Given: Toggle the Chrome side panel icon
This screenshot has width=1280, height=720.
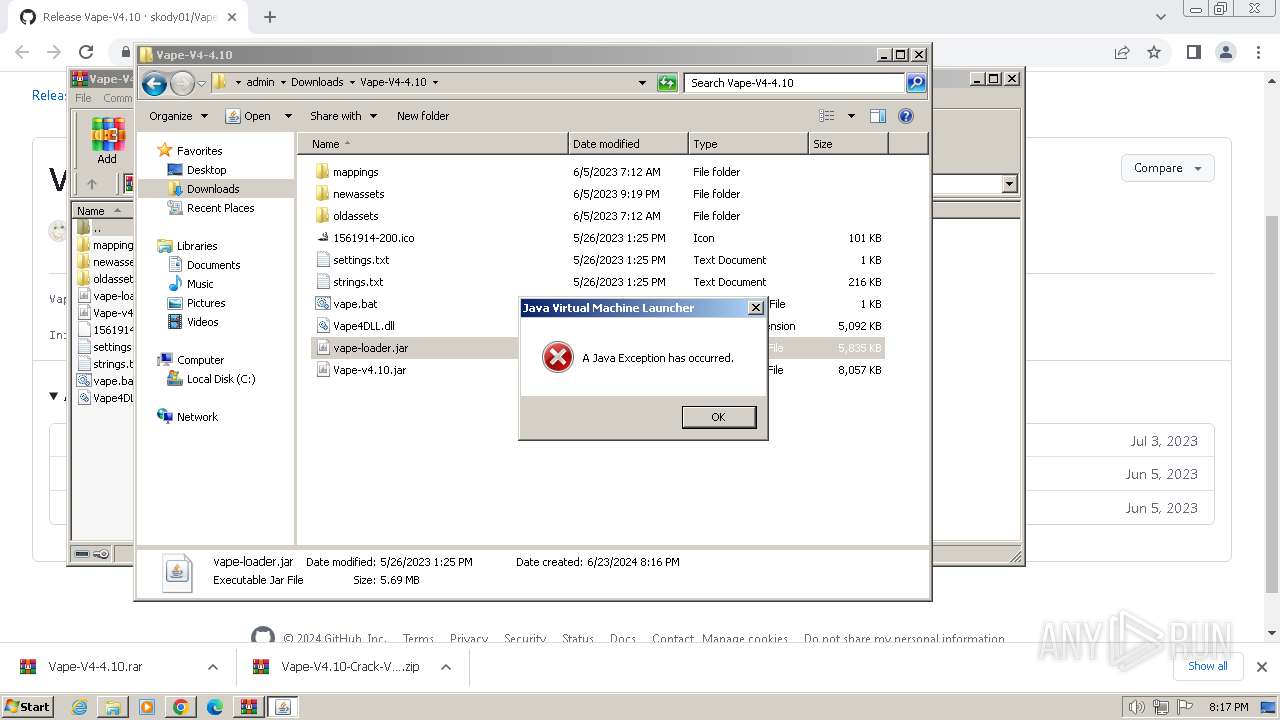Looking at the screenshot, I should click(1193, 52).
